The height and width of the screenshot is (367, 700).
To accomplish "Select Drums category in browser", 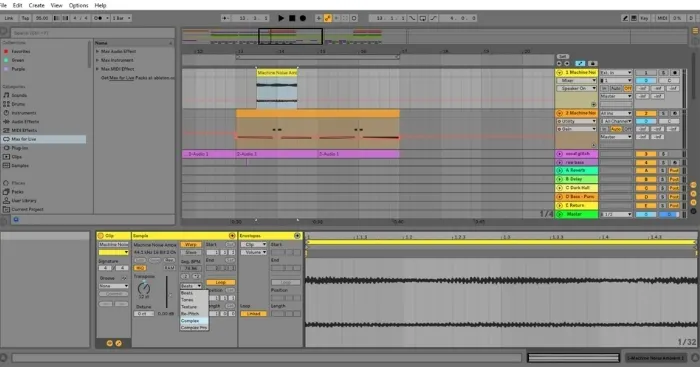I will click(18, 104).
